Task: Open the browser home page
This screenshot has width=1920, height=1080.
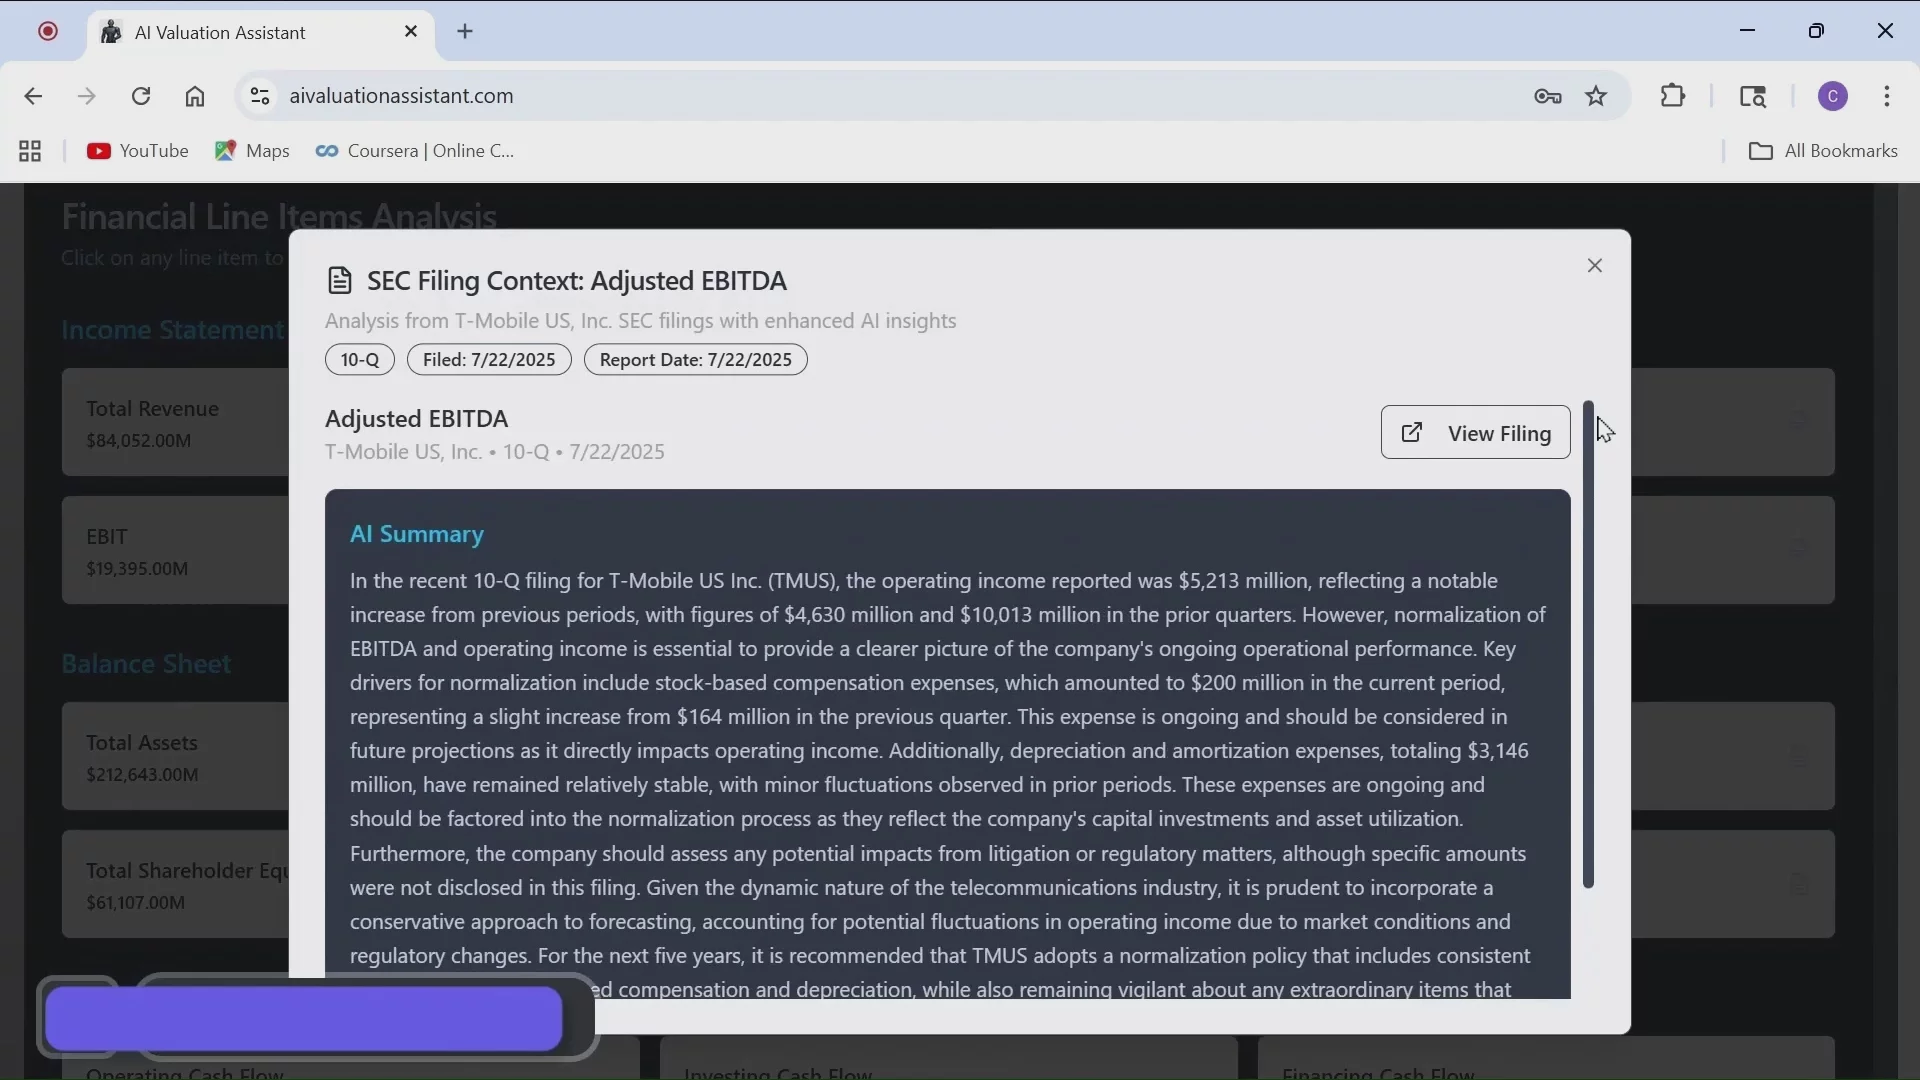Action: [x=196, y=96]
